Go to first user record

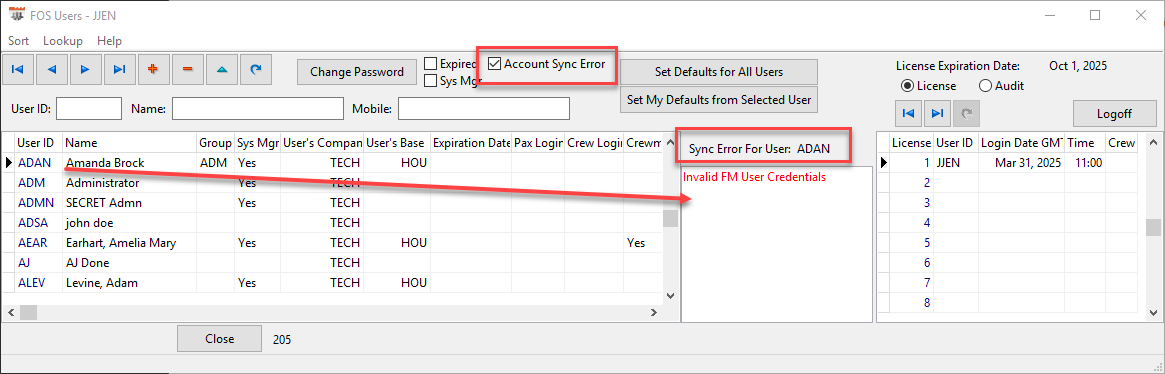click(x=18, y=69)
